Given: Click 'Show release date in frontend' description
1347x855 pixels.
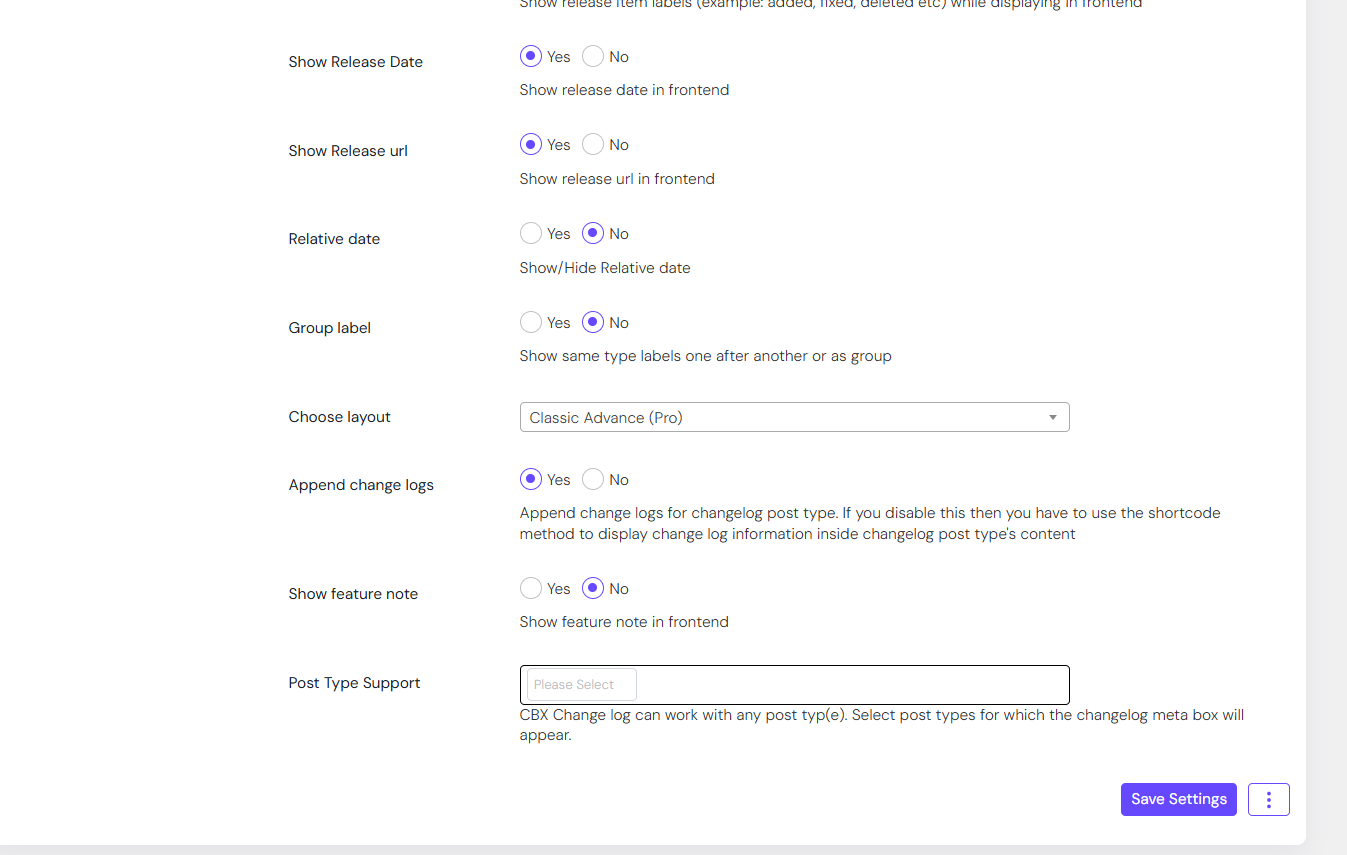Looking at the screenshot, I should click(624, 90).
